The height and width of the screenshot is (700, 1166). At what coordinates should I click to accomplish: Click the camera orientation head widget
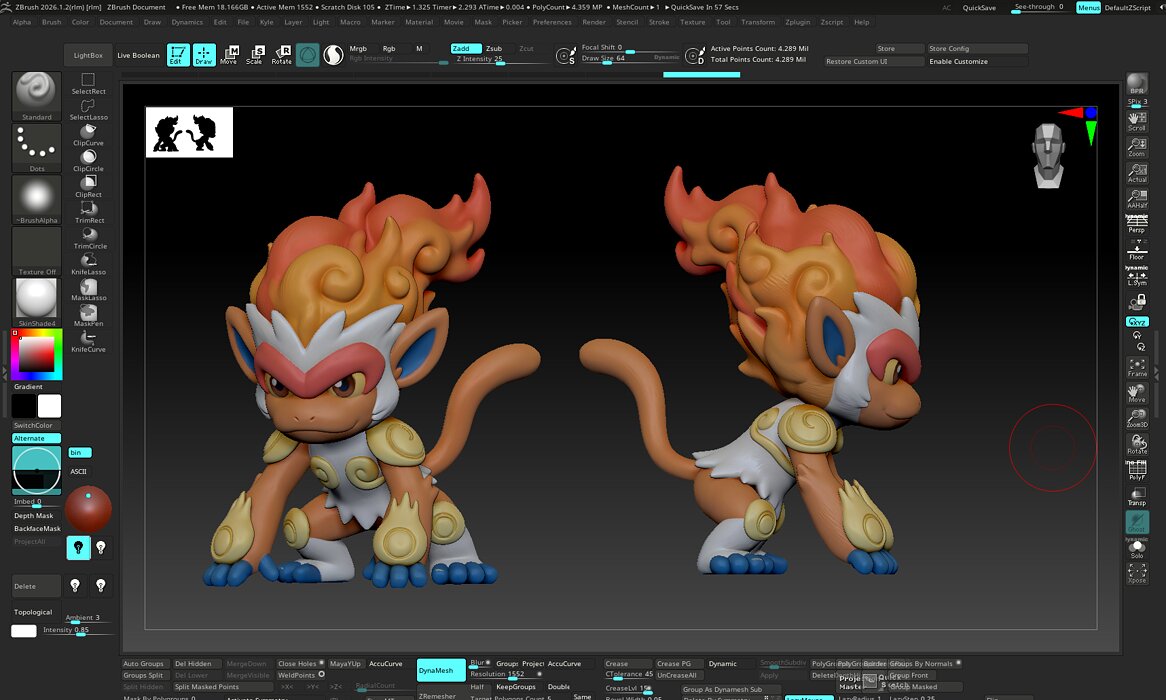(1049, 155)
